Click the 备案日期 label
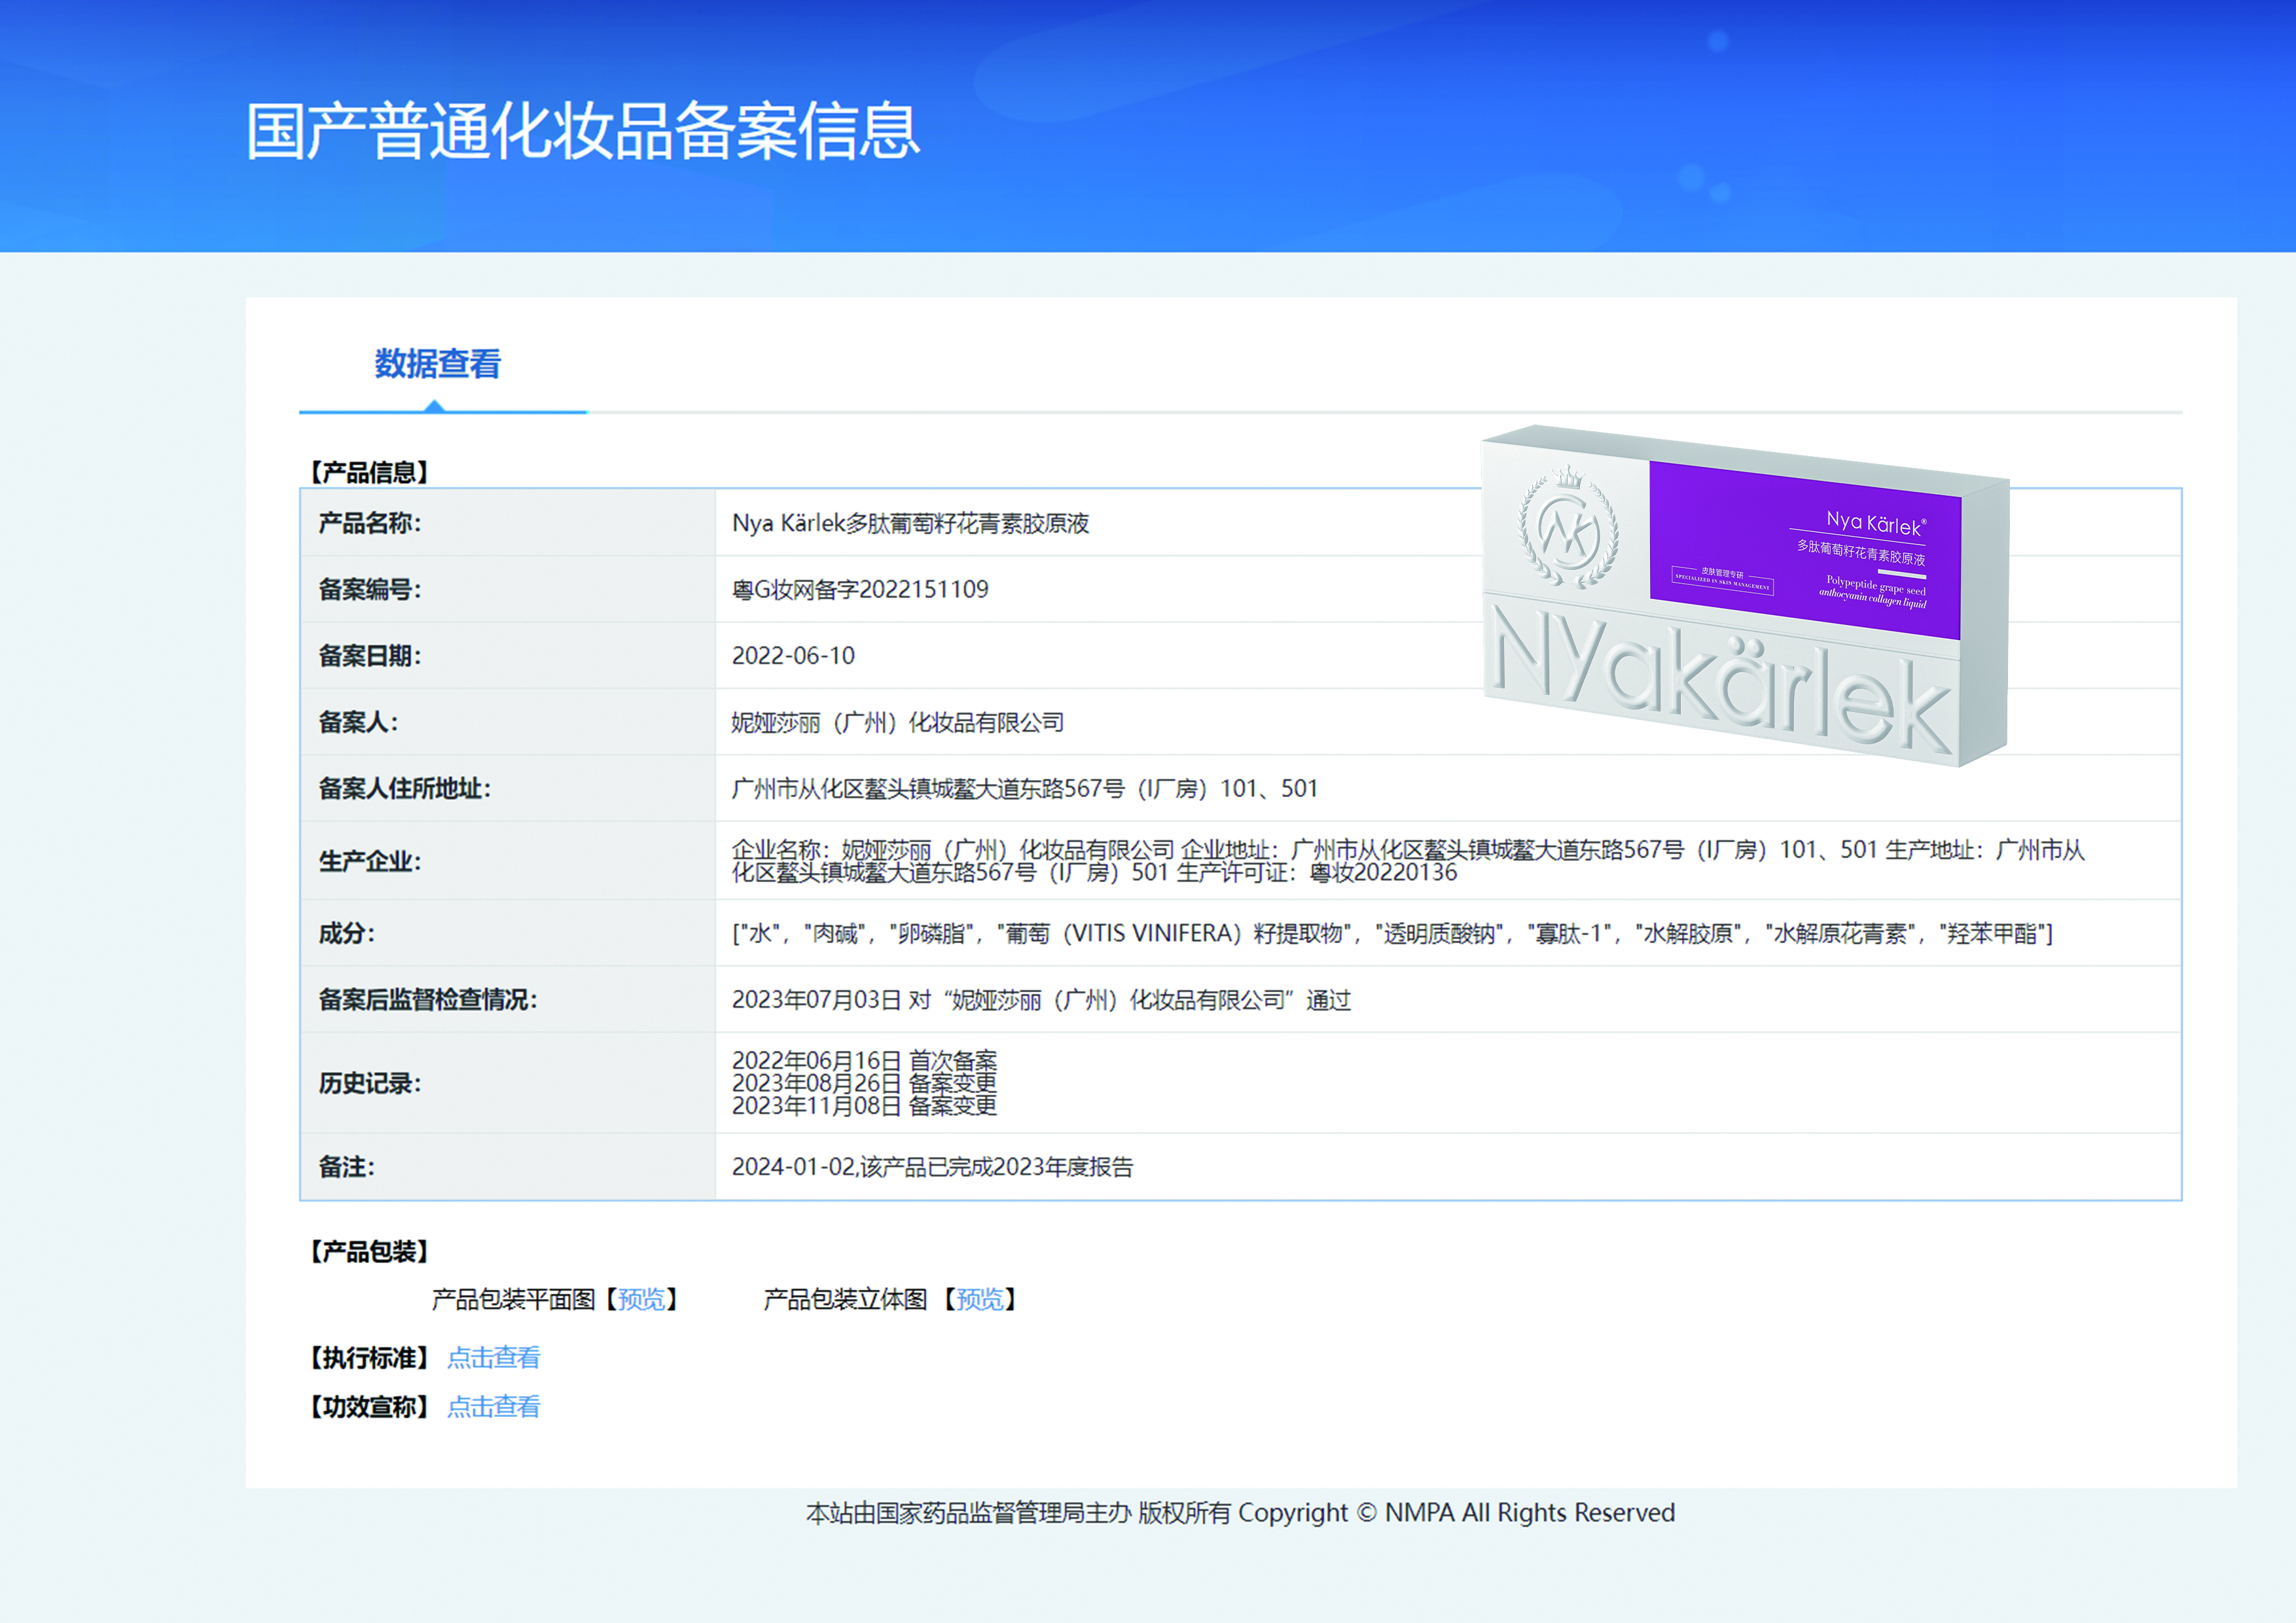Screen dimensions: 2296x1623 pyautogui.click(x=369, y=656)
